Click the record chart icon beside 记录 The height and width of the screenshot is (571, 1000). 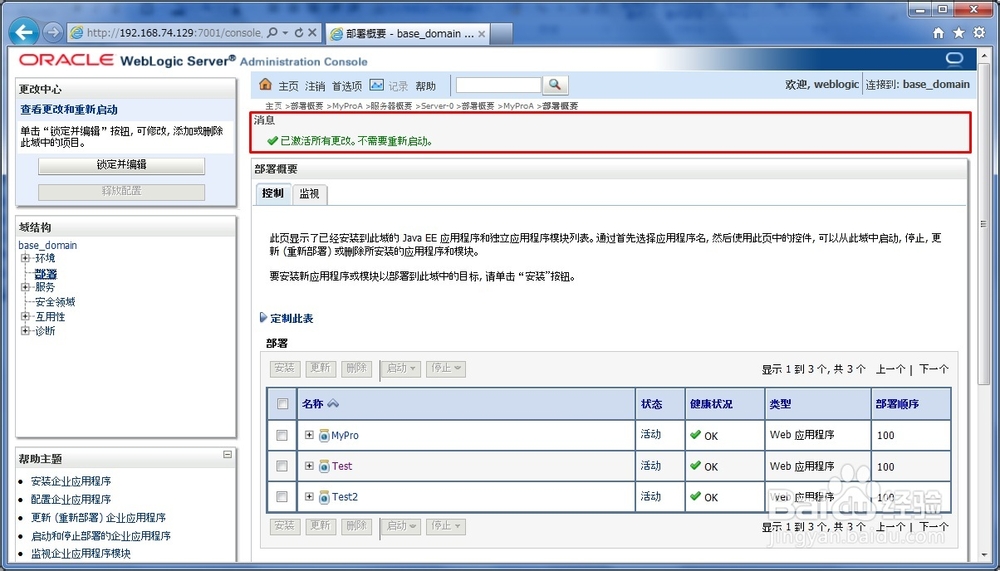(377, 85)
